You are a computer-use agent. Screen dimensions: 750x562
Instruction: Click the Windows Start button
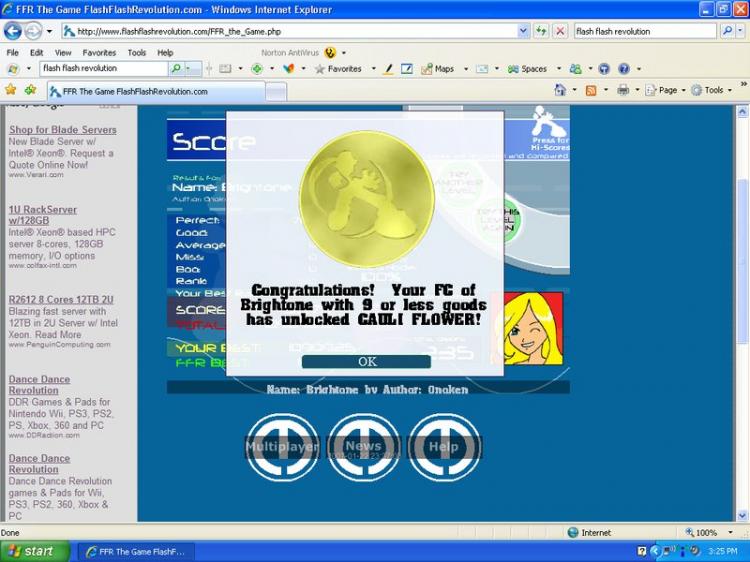coord(34,551)
